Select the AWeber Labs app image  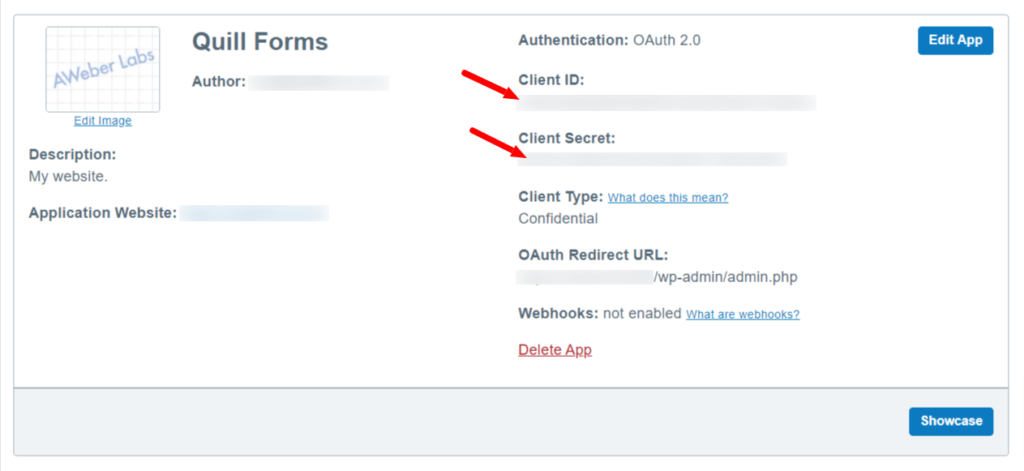tap(103, 70)
